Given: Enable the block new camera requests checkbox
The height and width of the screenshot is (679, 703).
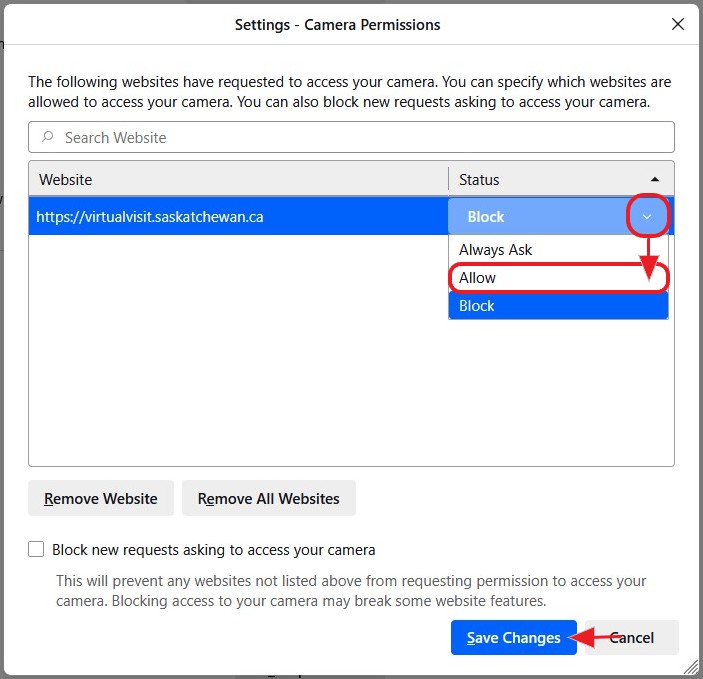Looking at the screenshot, I should click(37, 549).
